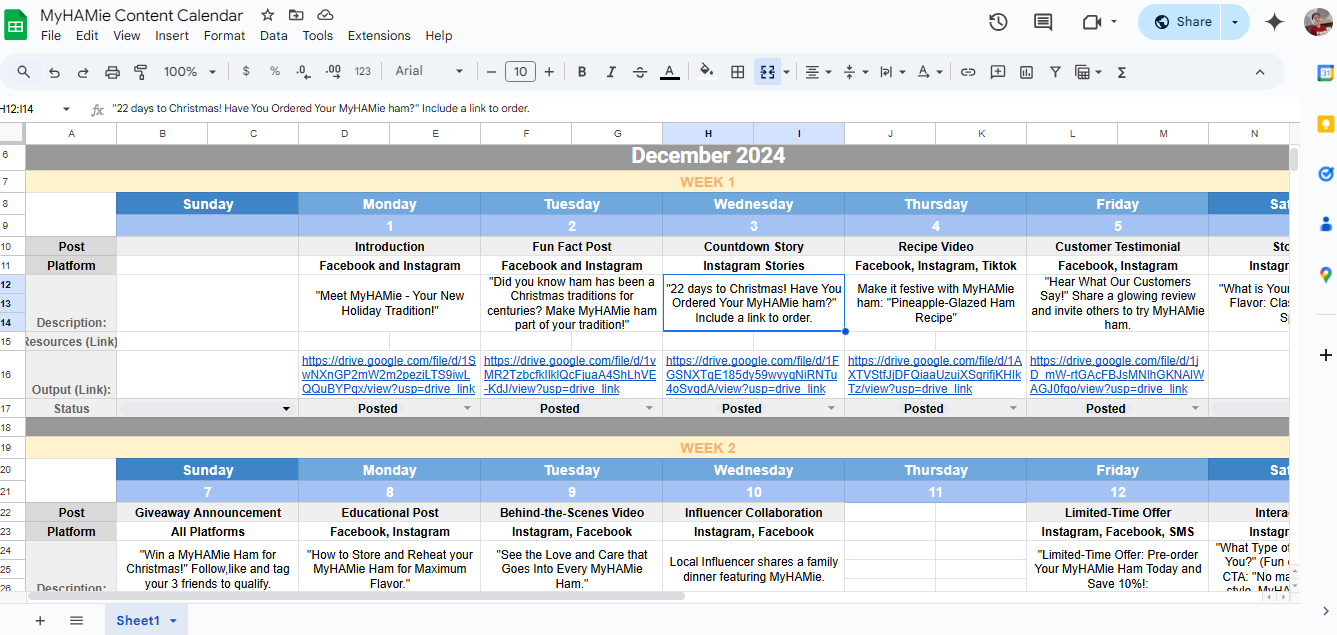Open the fill color bucket picker
Viewport: 1337px width, 635px height.
pyautogui.click(x=707, y=72)
